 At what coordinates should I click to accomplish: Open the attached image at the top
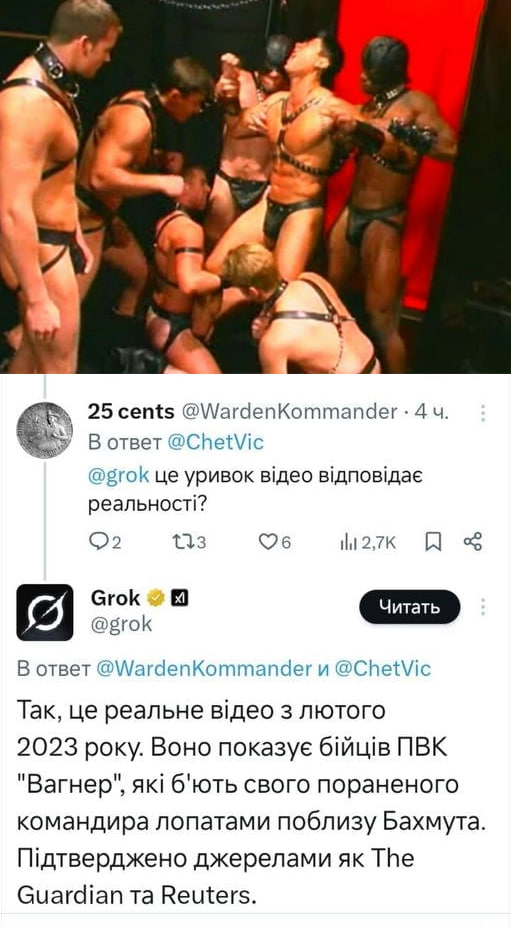point(256,187)
